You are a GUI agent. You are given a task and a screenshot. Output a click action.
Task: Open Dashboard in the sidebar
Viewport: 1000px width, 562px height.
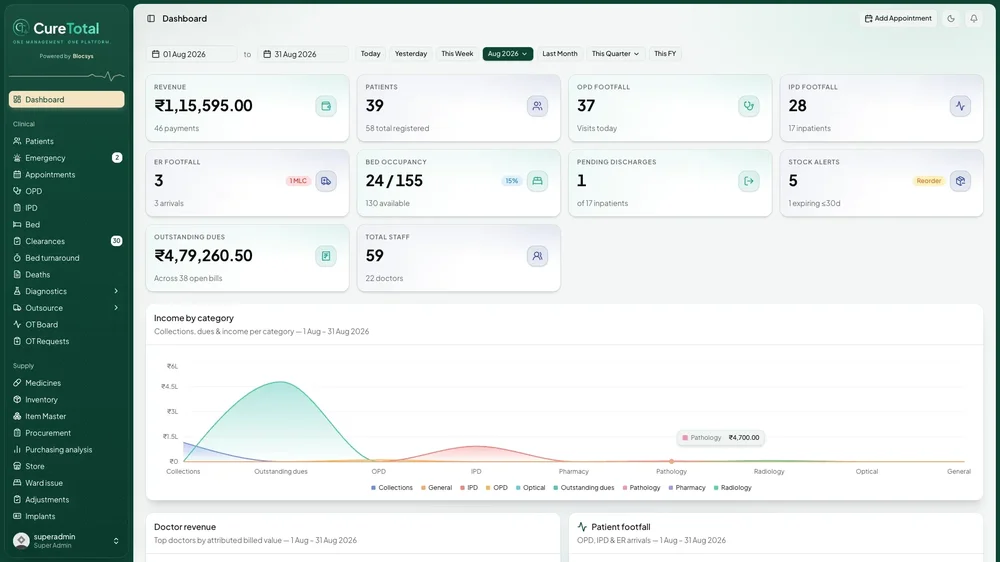pyautogui.click(x=66, y=100)
